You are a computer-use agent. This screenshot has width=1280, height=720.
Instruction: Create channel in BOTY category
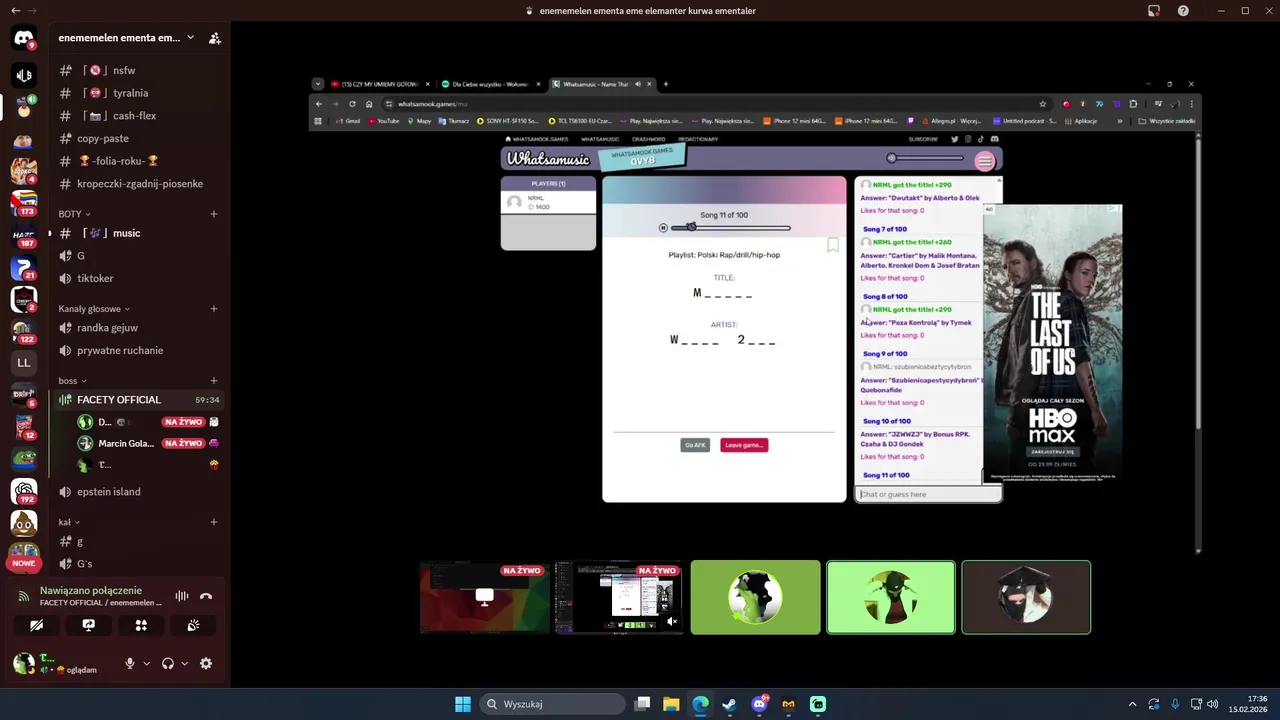[x=214, y=214]
